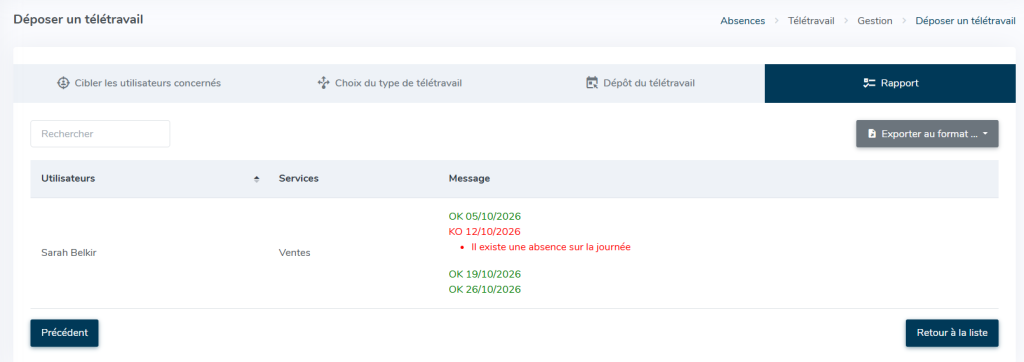
Task: Click the Déposer un télétravail breadcrumb item
Action: (x=965, y=21)
